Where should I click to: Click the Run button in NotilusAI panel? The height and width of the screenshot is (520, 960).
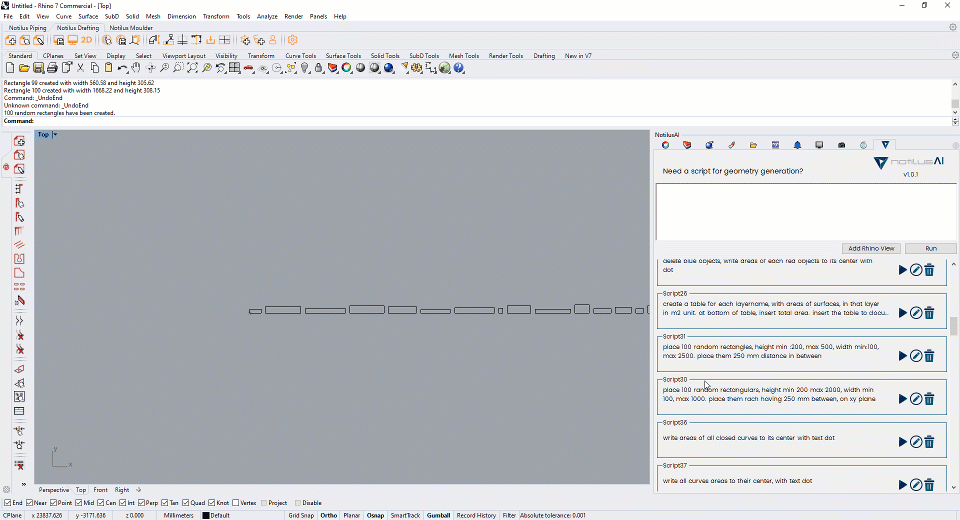(x=931, y=248)
